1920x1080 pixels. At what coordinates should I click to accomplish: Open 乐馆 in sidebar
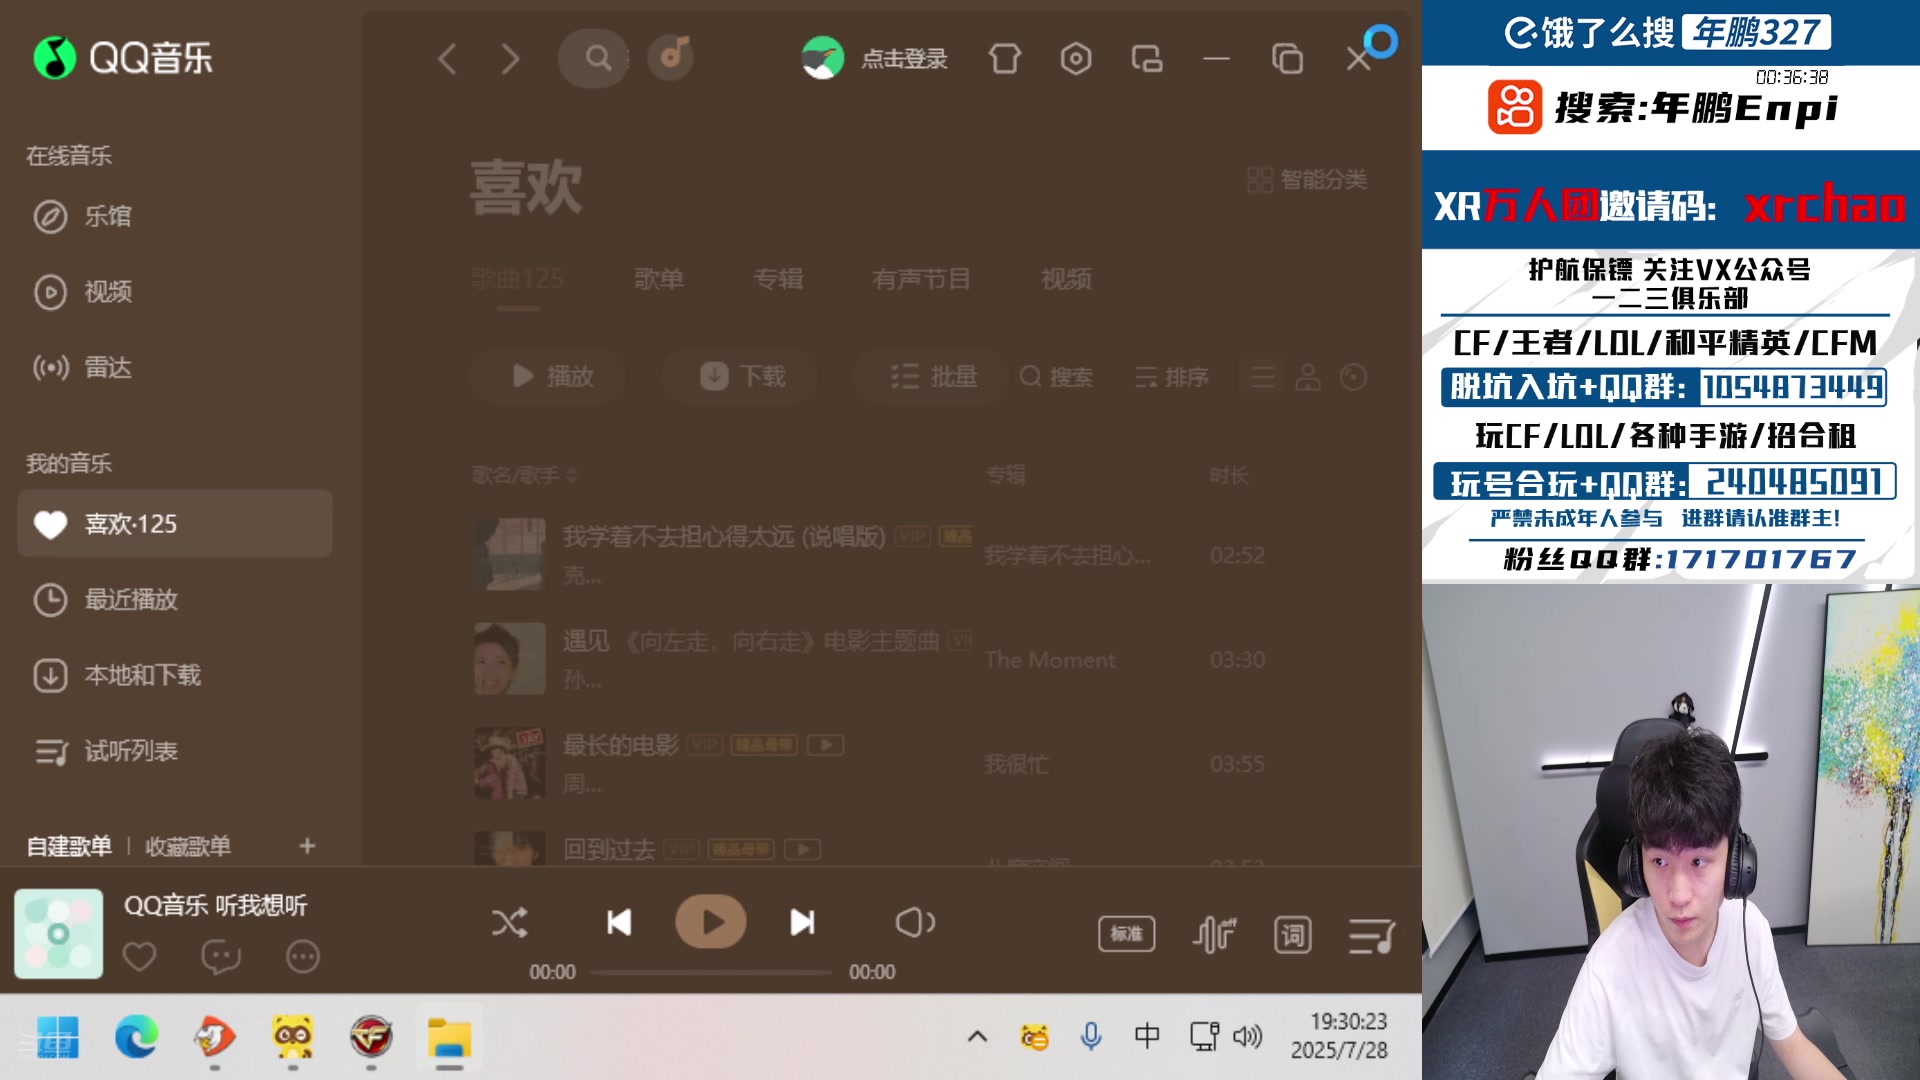82,216
